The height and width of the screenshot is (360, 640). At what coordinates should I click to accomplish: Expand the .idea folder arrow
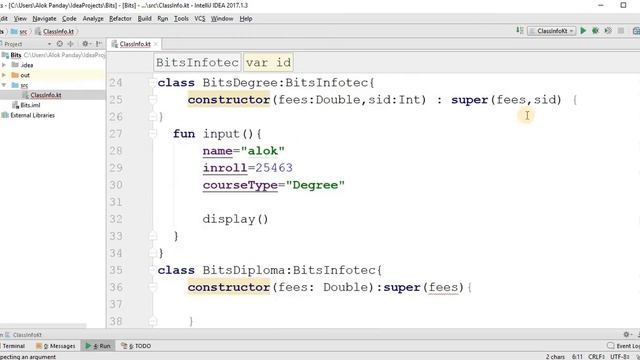point(4,65)
